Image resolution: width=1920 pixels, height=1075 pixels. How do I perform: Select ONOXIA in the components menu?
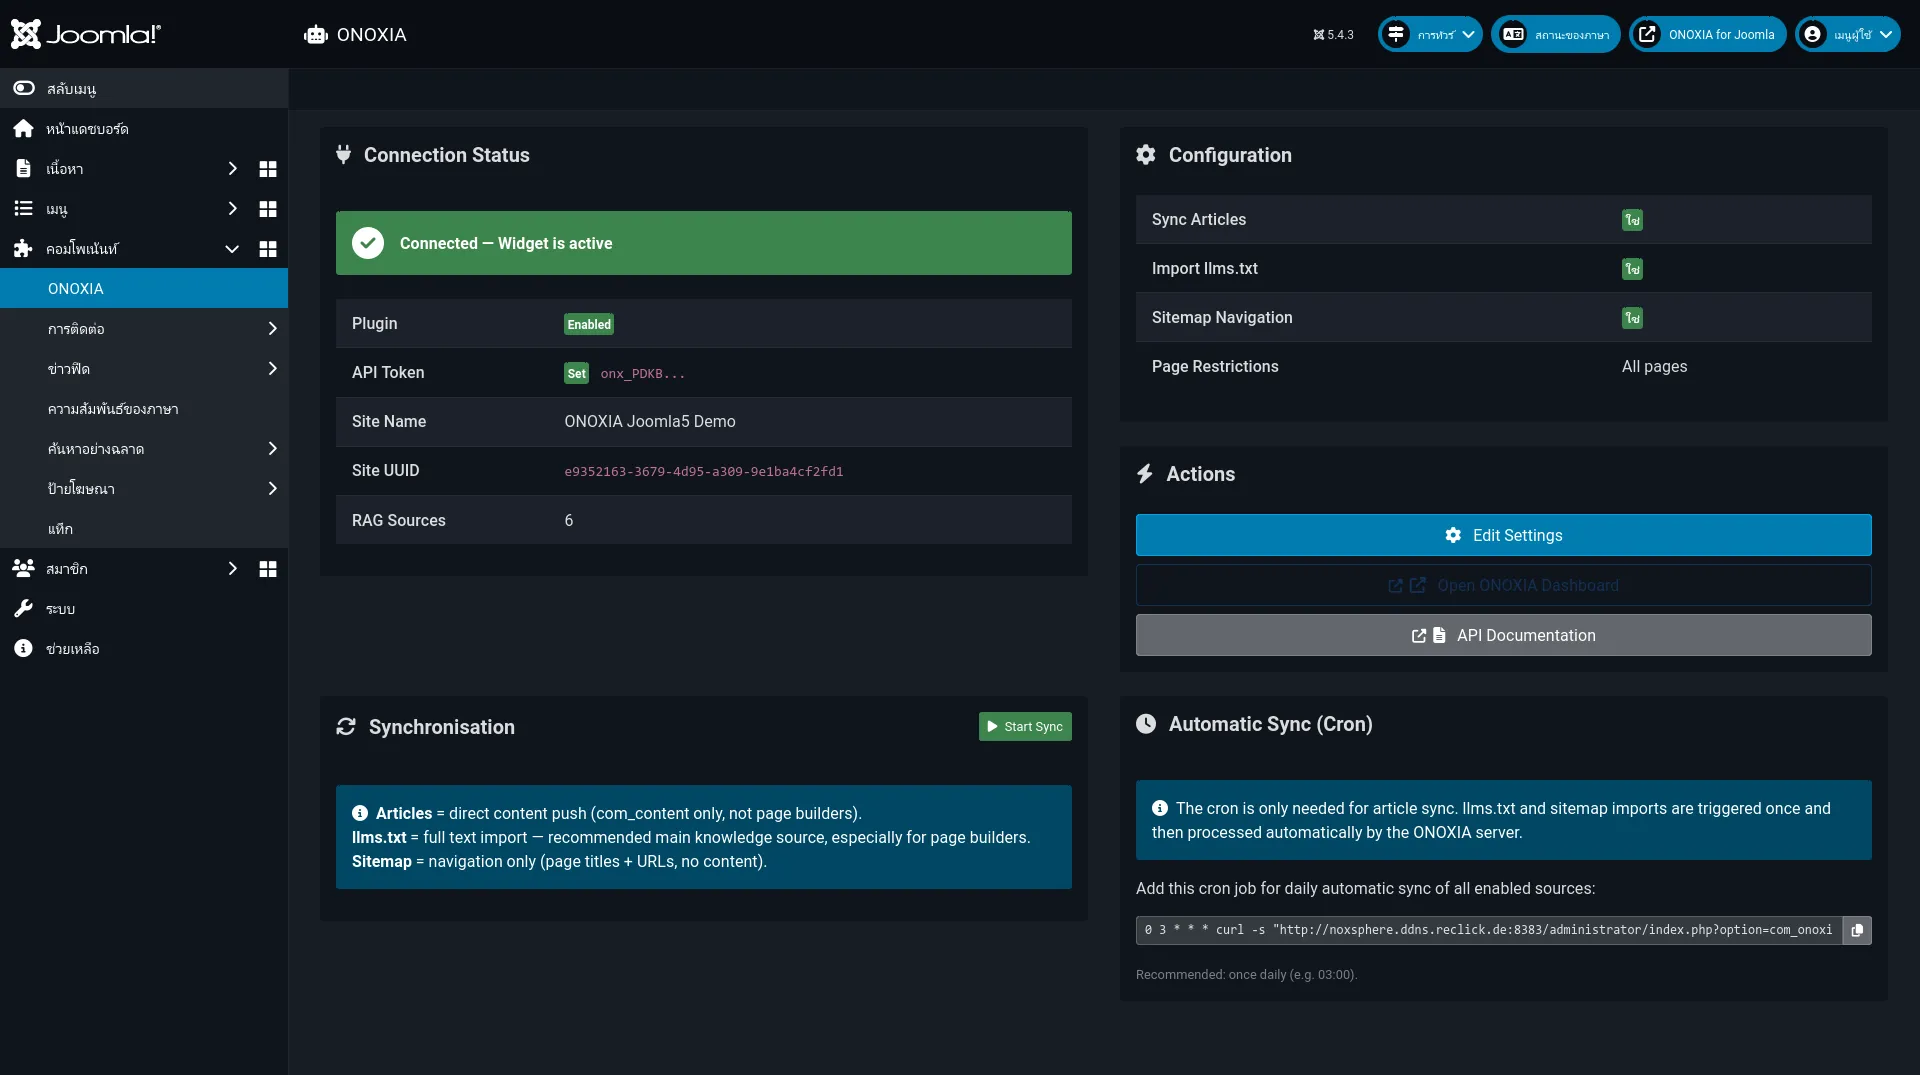144,288
